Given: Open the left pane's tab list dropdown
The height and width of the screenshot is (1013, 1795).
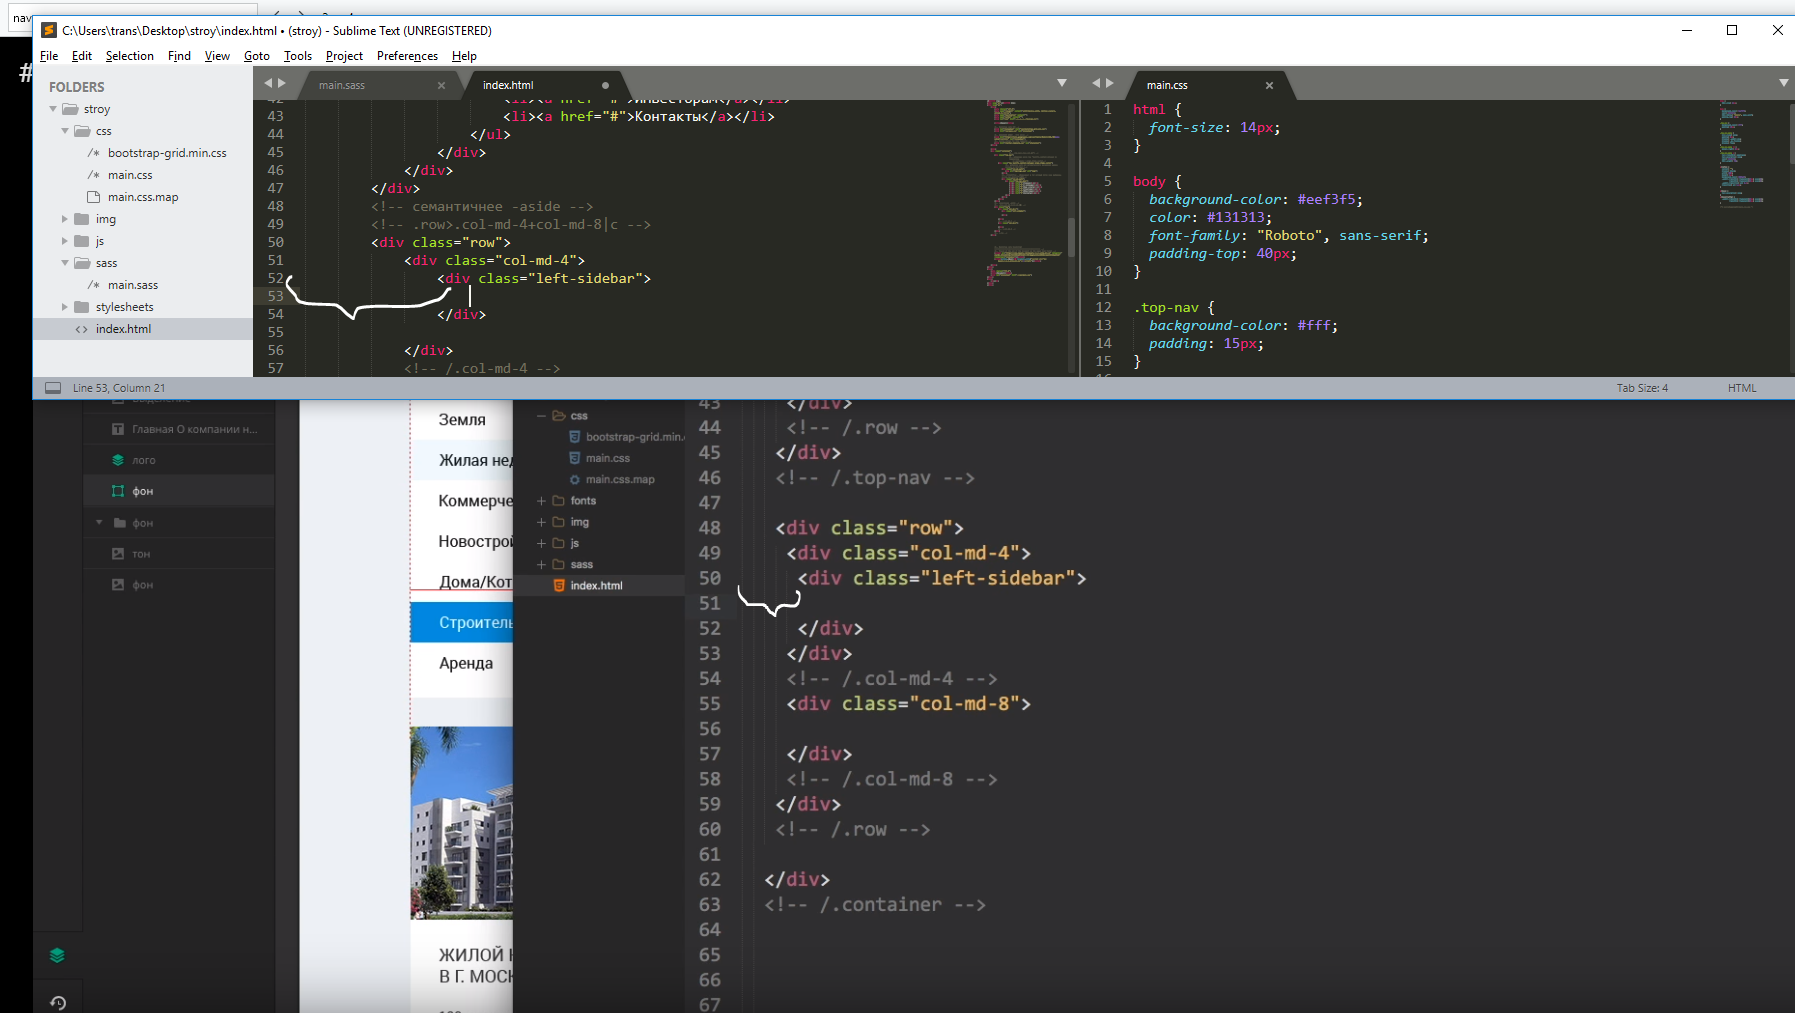Looking at the screenshot, I should tap(1062, 83).
